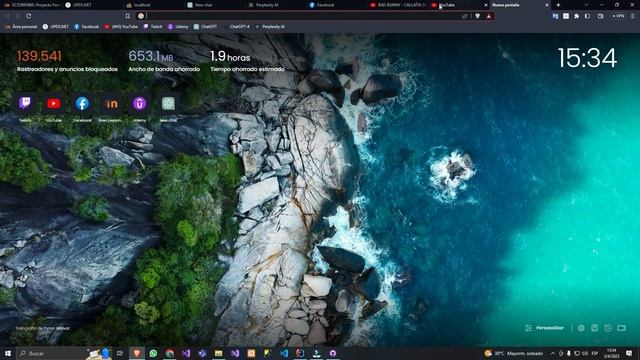Viewport: 640px width, 360px height.
Task: Open the Facebook shortcut tile
Action: pyautogui.click(x=82, y=104)
